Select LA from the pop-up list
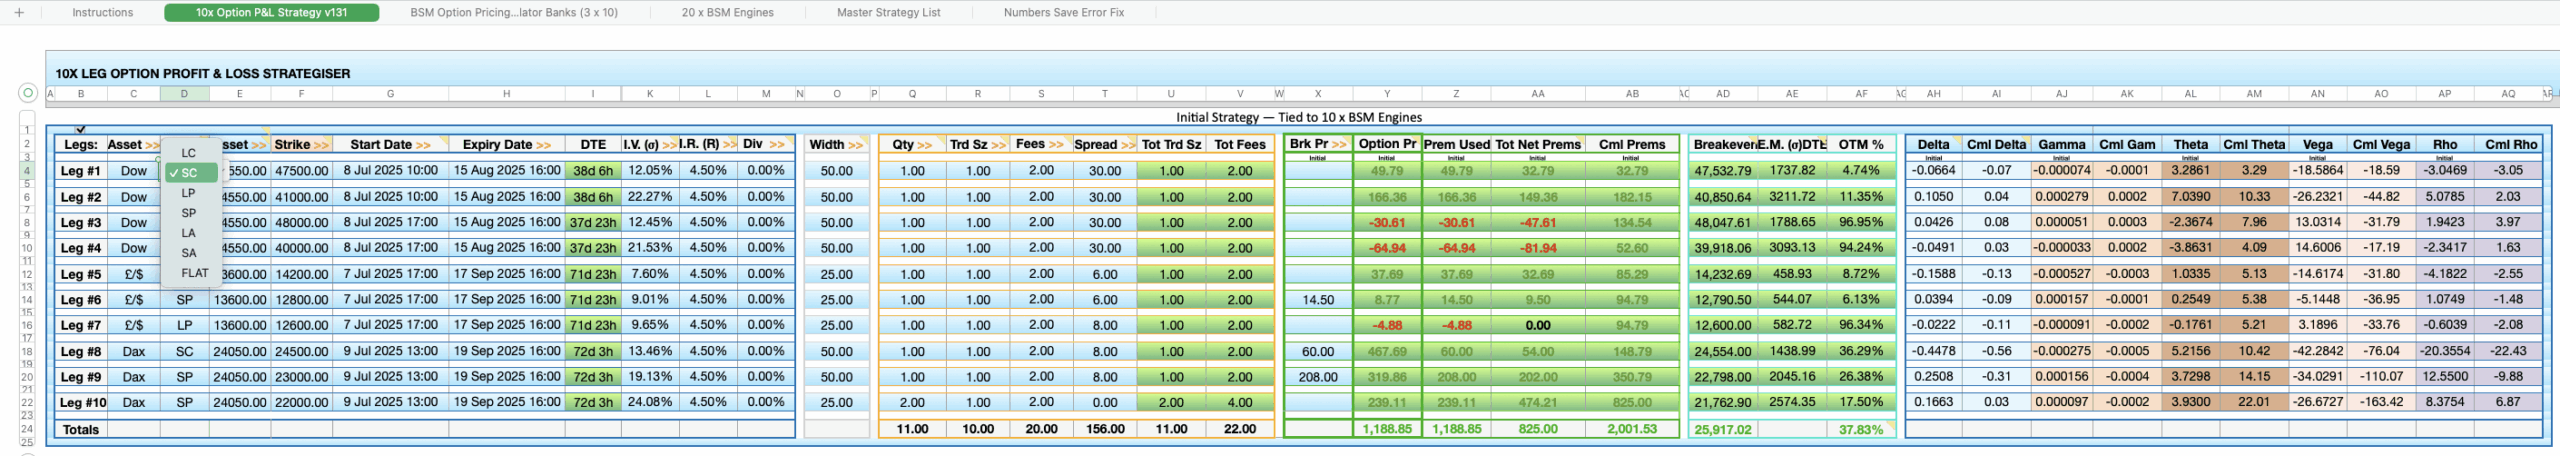The image size is (2560, 456). click(x=191, y=233)
